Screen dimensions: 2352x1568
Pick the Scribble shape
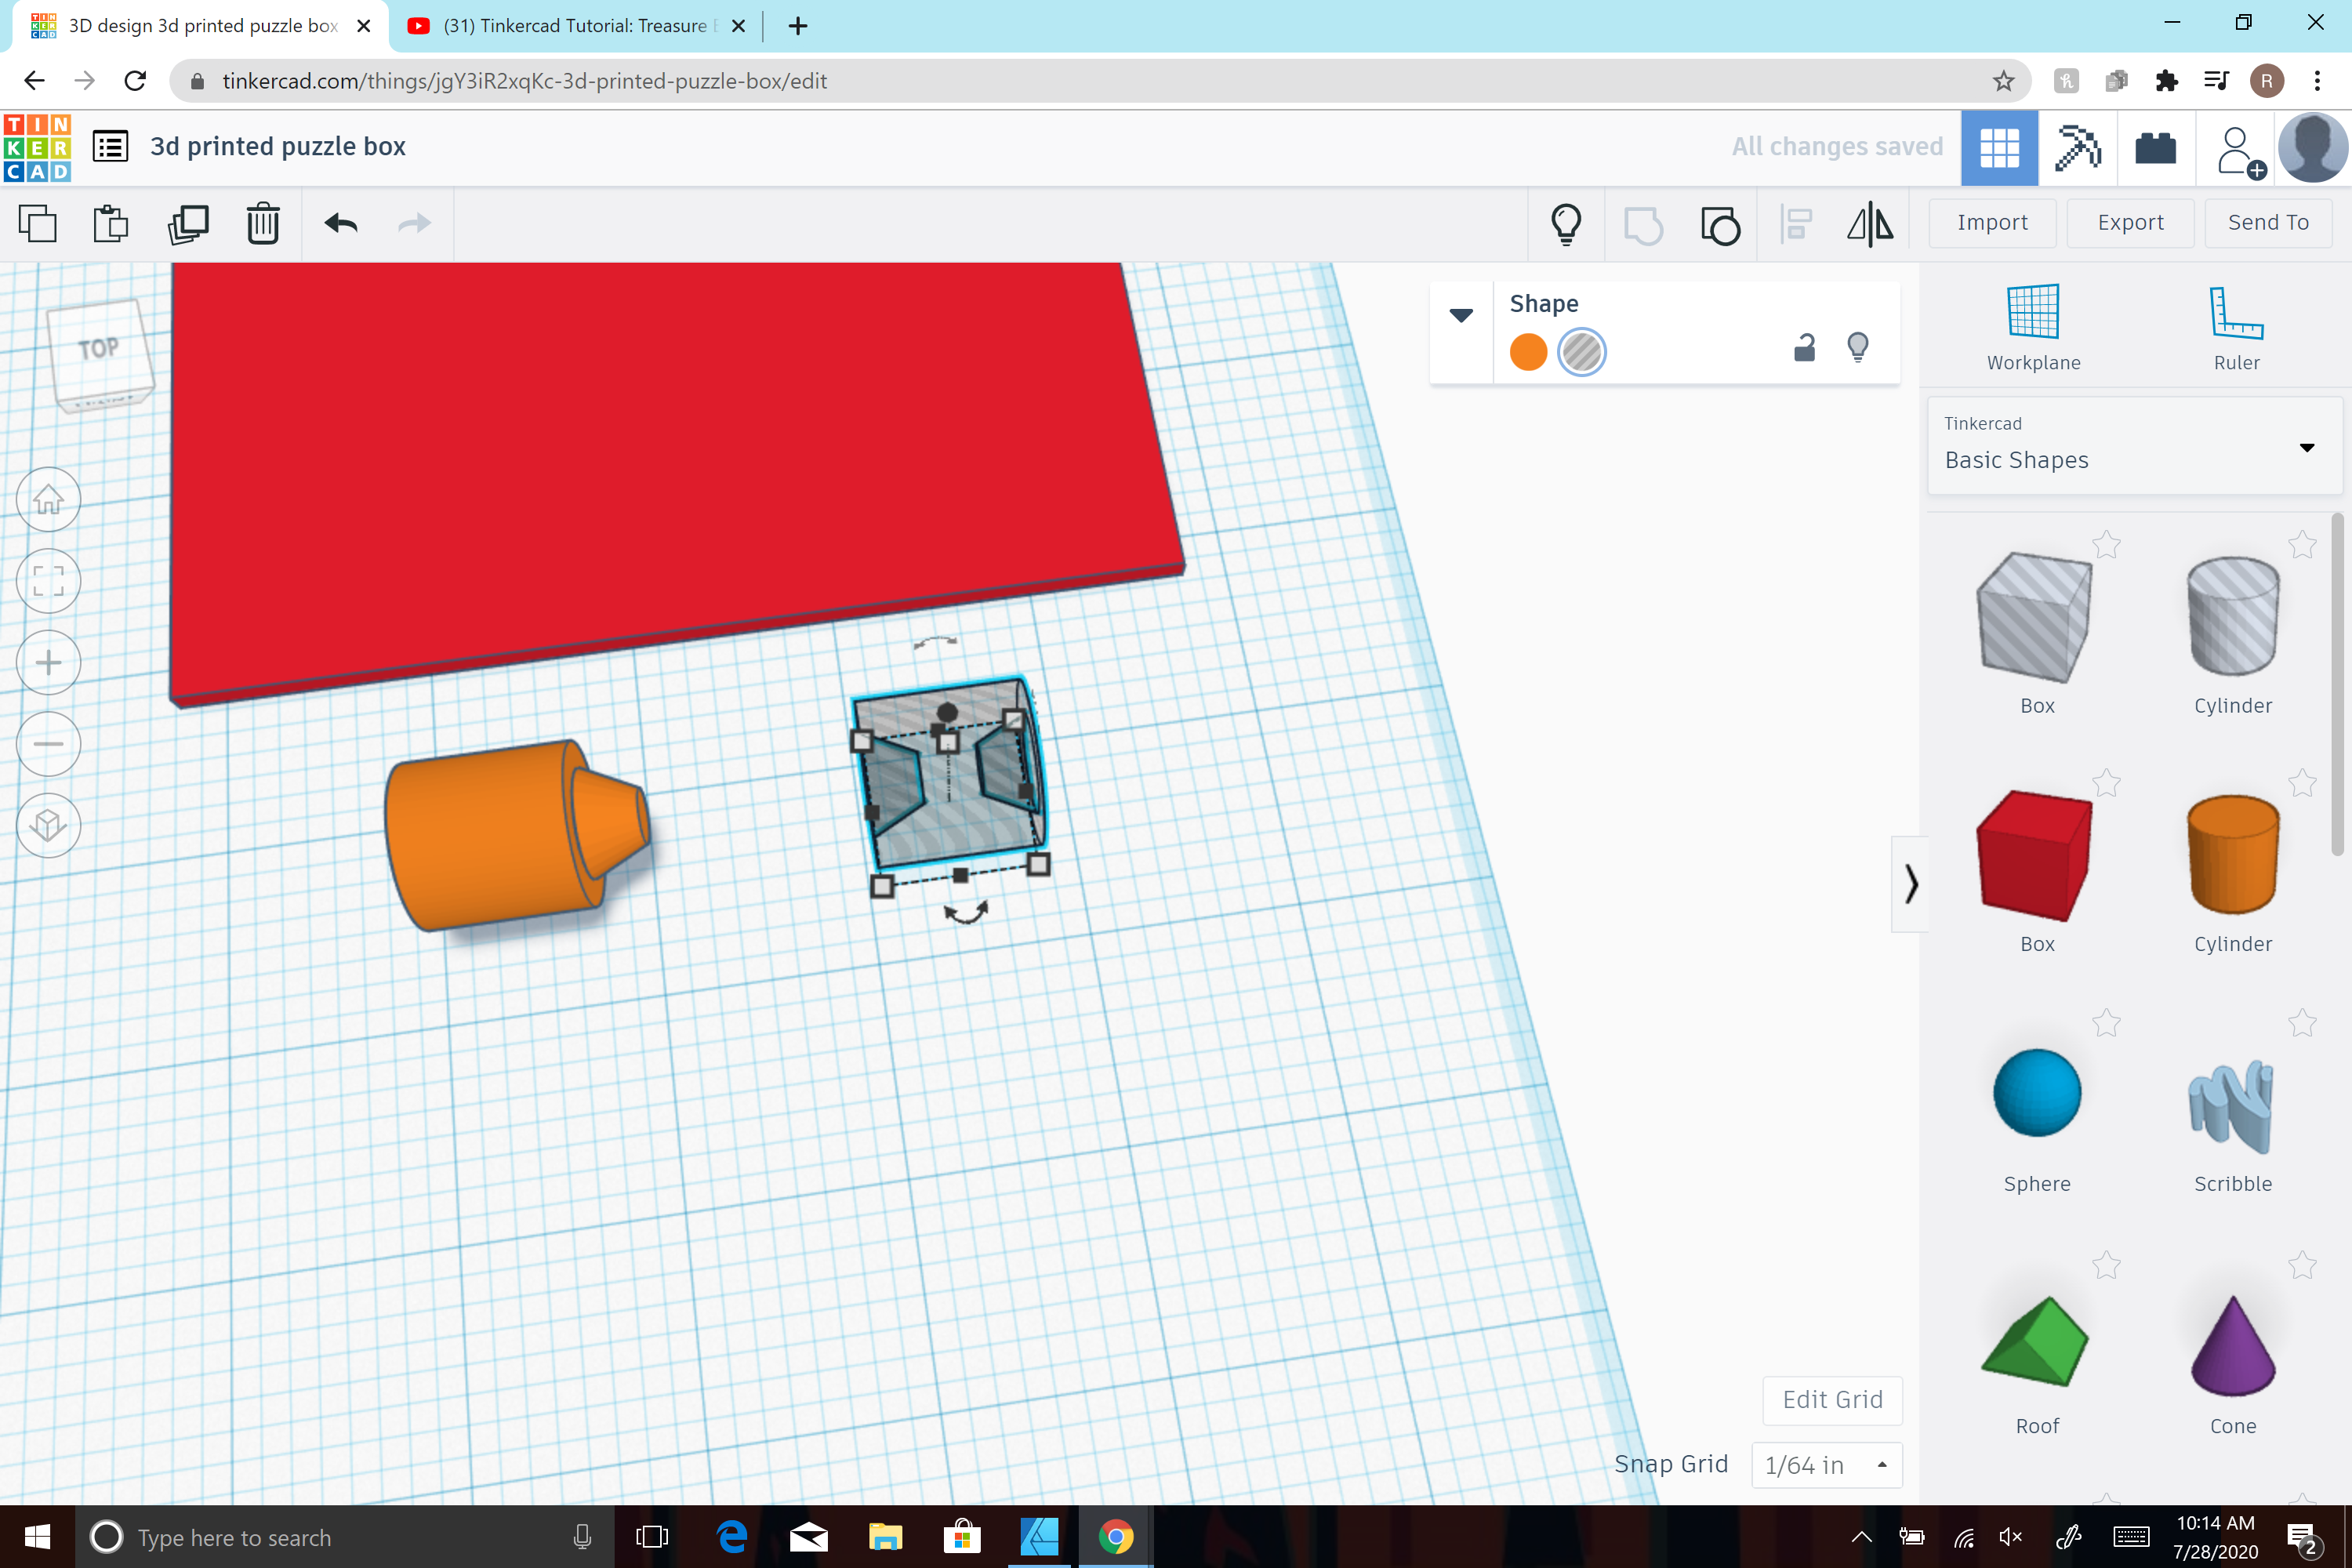2232,1106
